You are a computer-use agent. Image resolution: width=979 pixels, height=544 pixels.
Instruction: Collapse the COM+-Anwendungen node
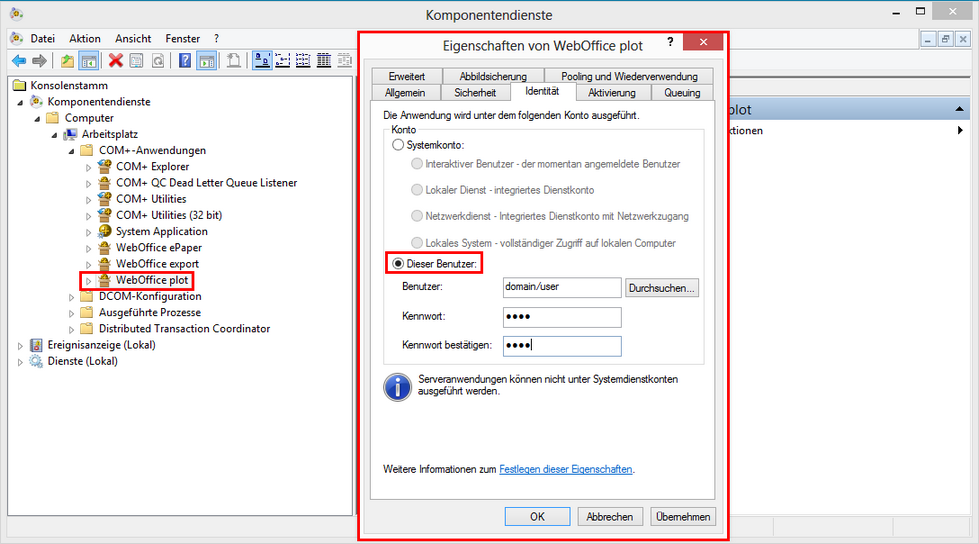71,151
